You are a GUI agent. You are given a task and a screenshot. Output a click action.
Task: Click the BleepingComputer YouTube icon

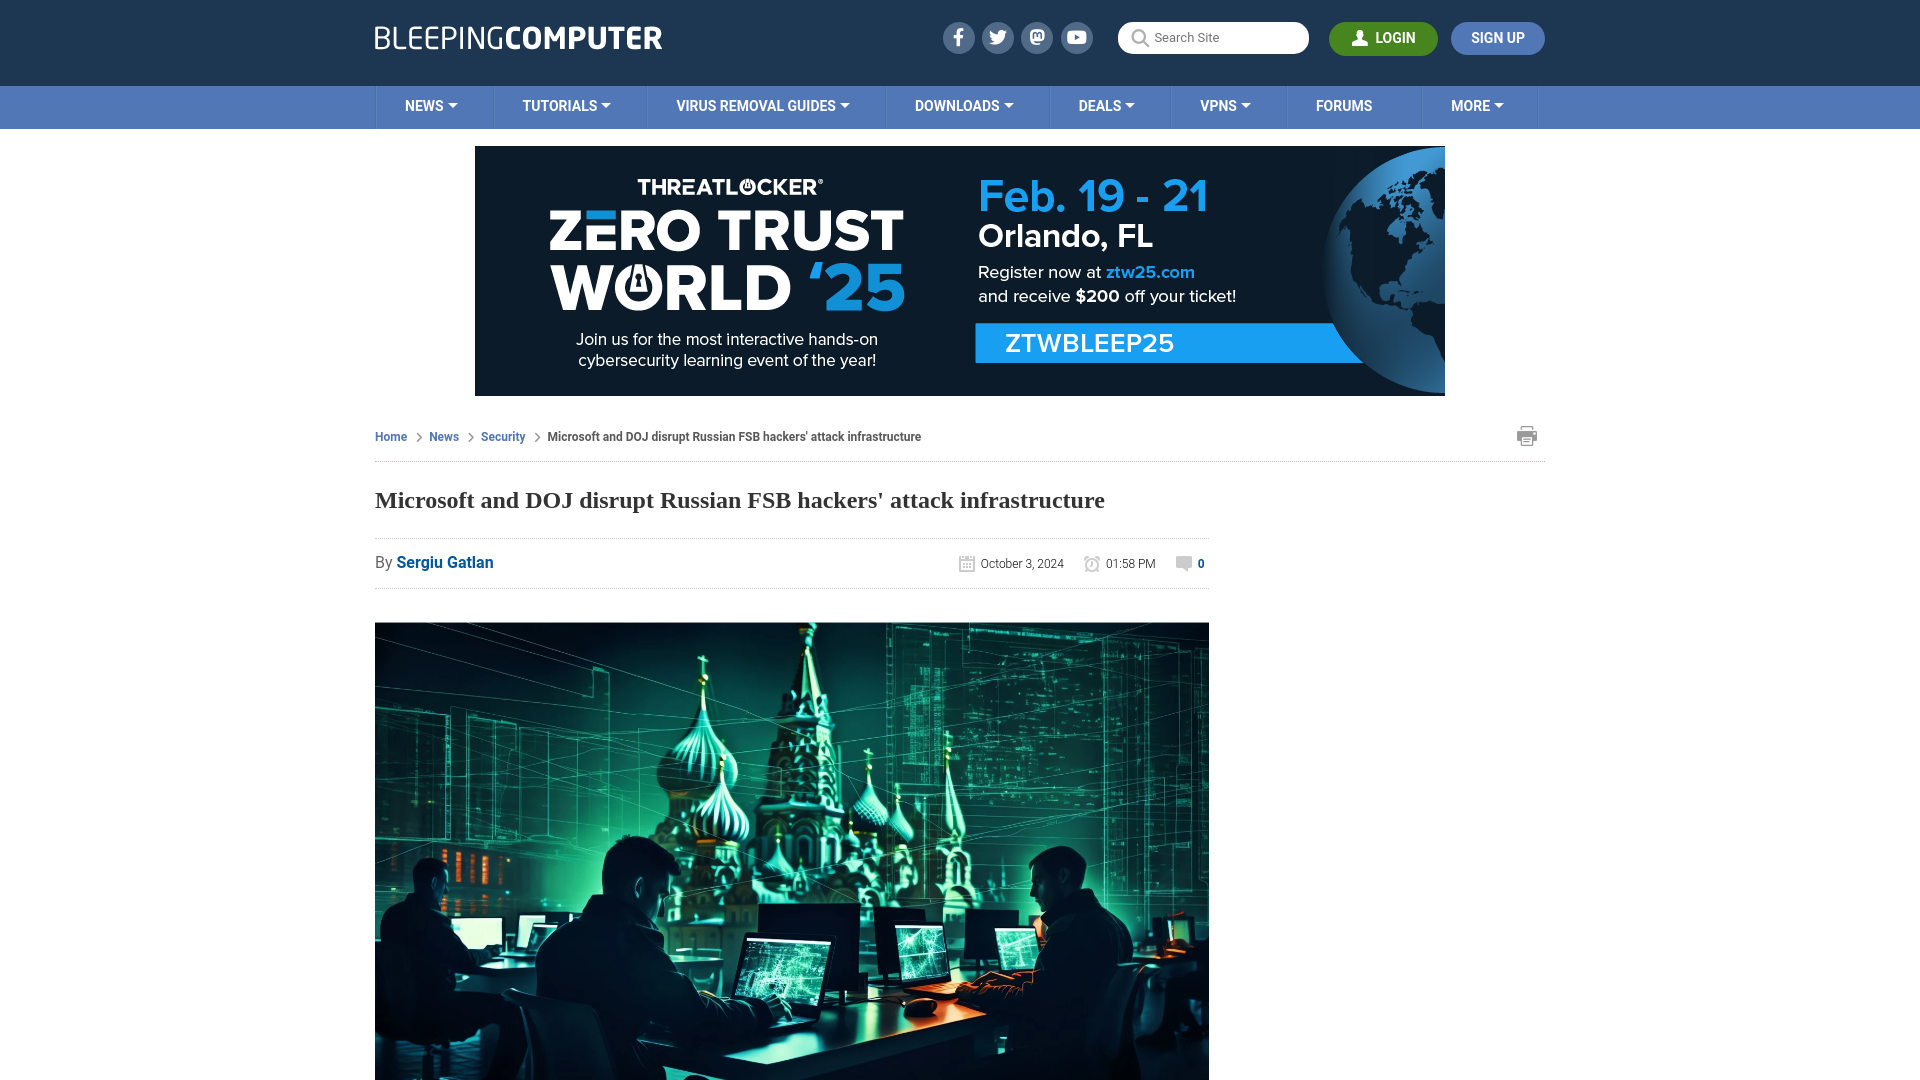tap(1077, 37)
